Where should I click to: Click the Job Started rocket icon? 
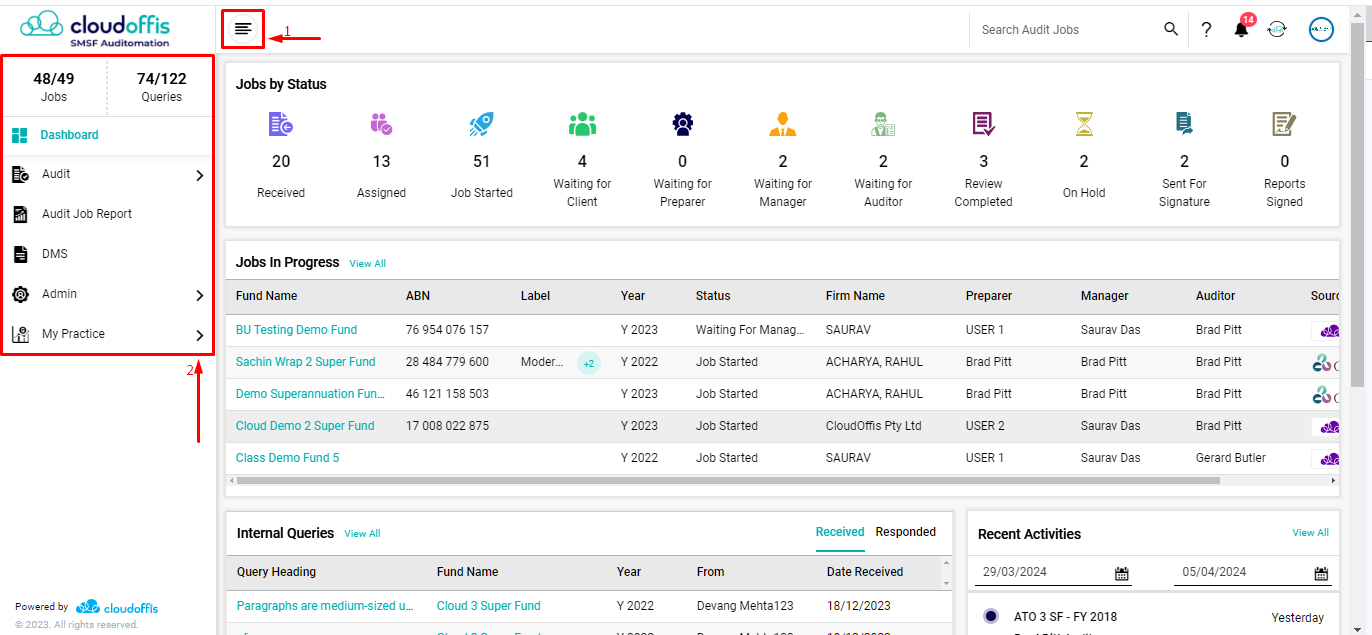click(x=482, y=124)
